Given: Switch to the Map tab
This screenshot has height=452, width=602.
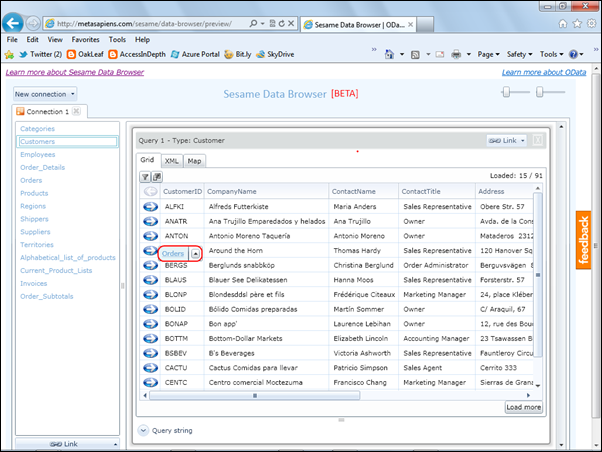Looking at the screenshot, I should tap(194, 160).
